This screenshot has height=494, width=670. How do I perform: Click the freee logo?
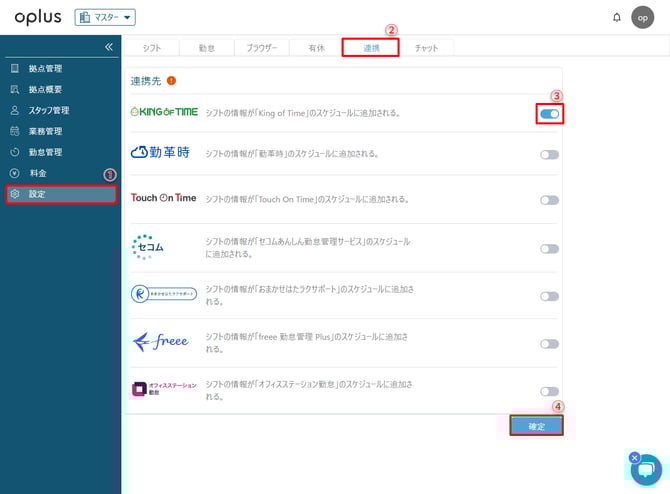[160, 343]
